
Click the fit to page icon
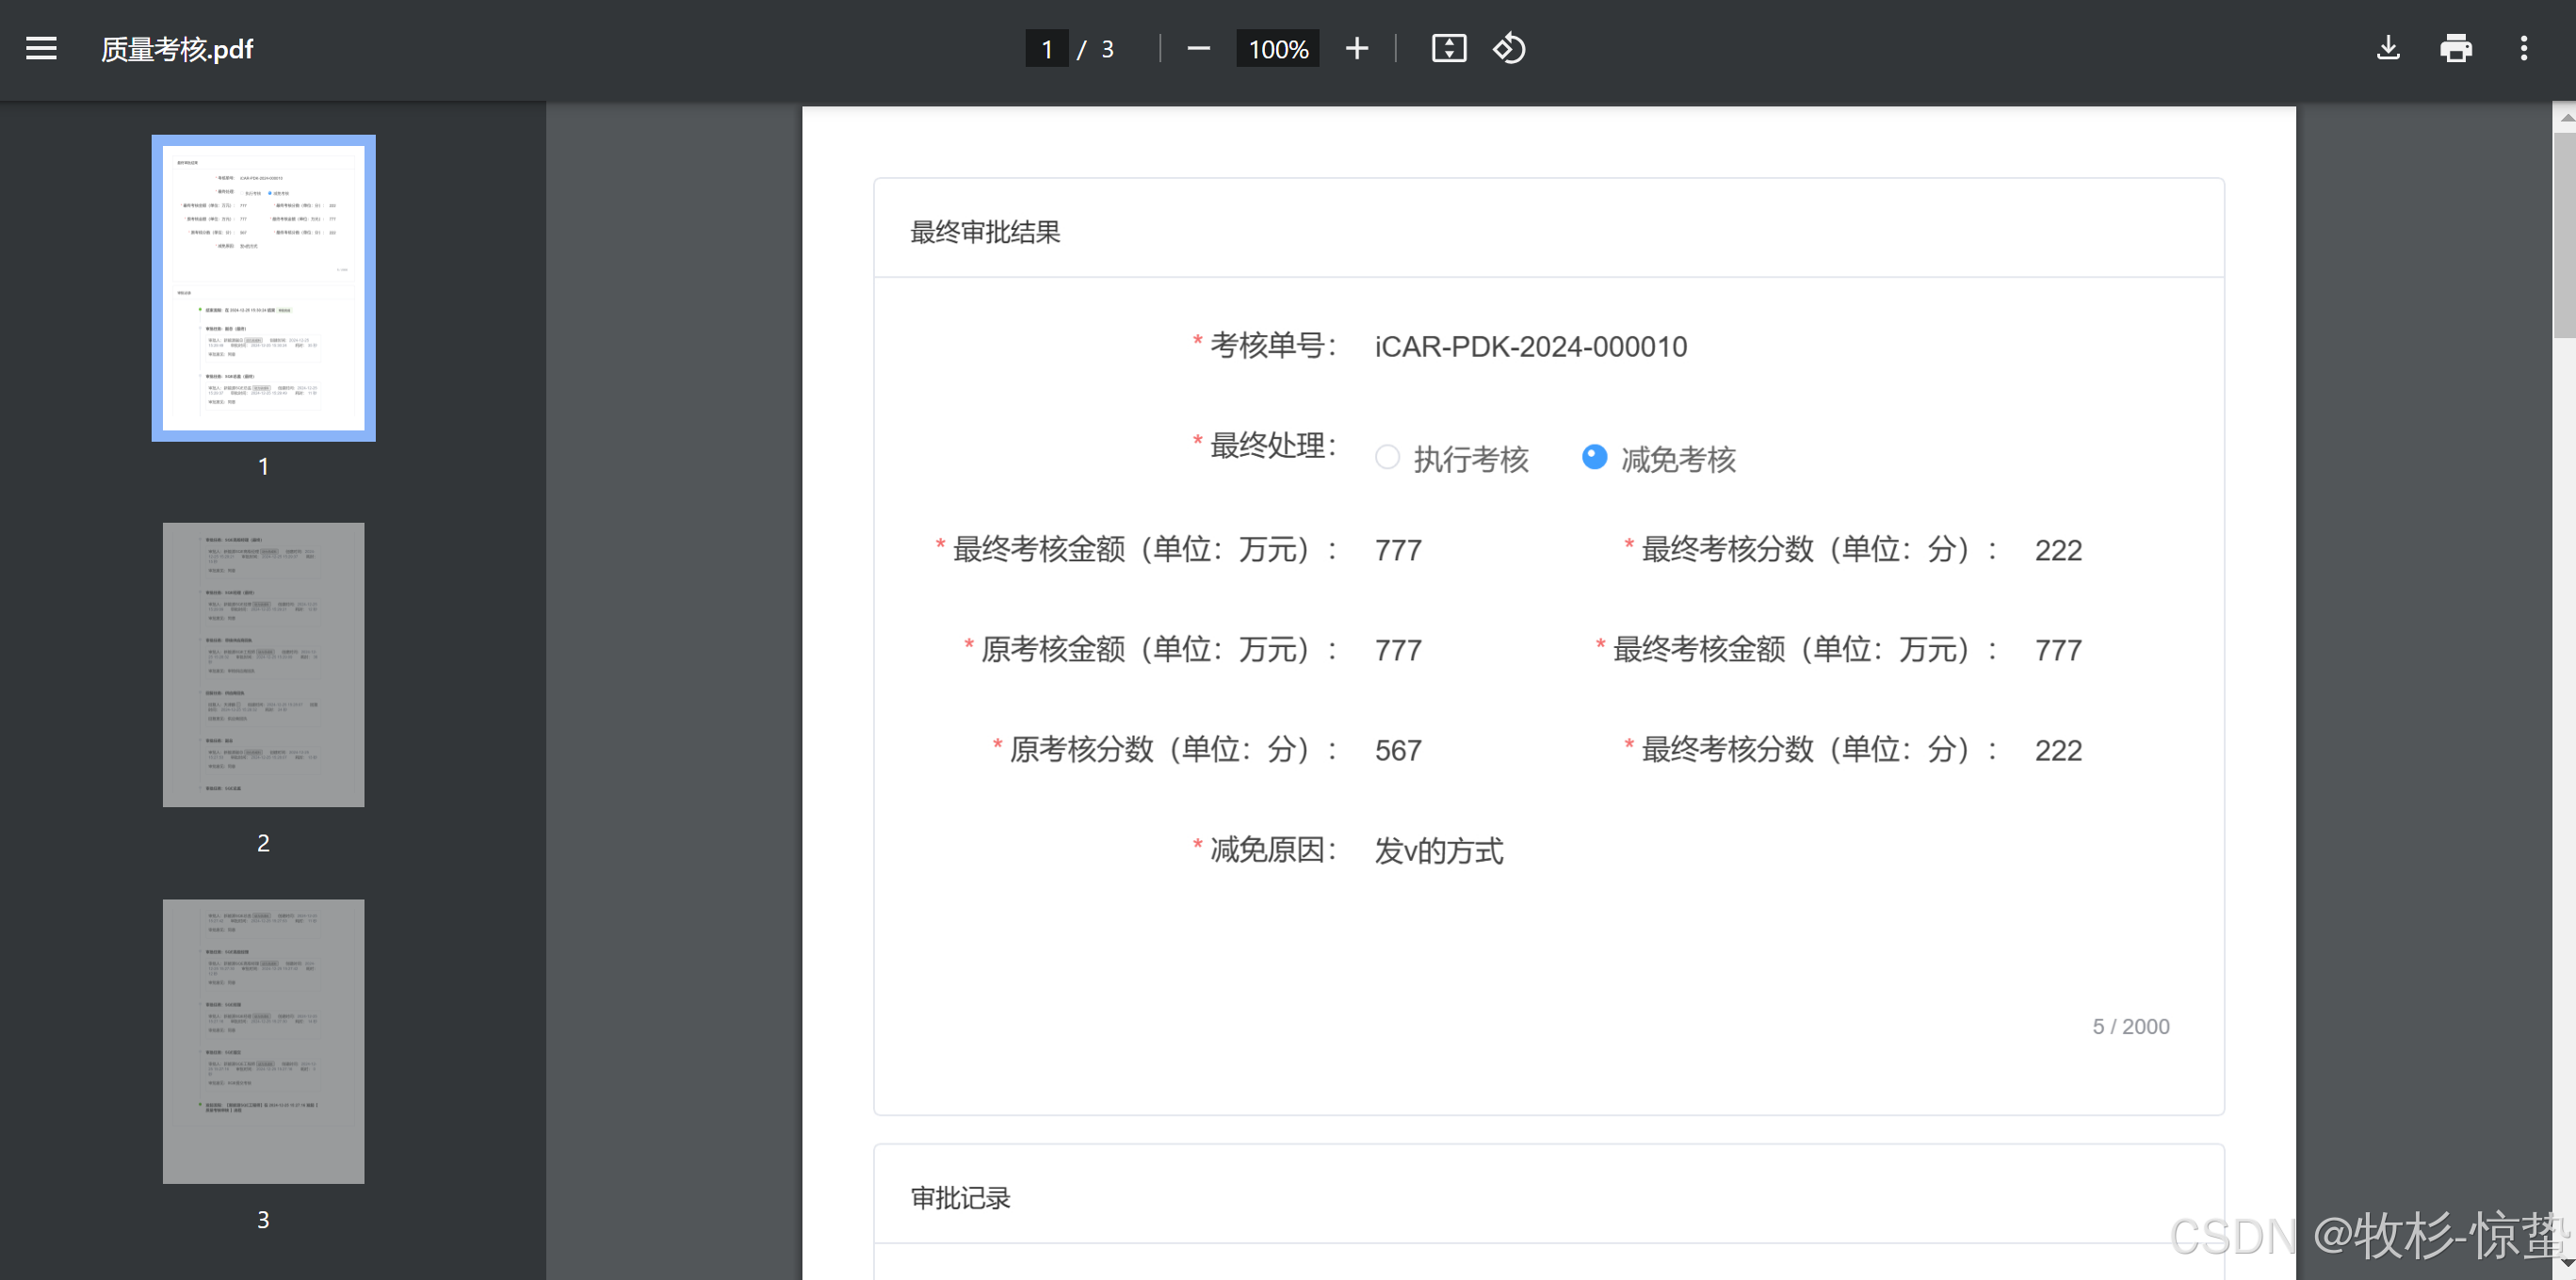pos(1448,48)
